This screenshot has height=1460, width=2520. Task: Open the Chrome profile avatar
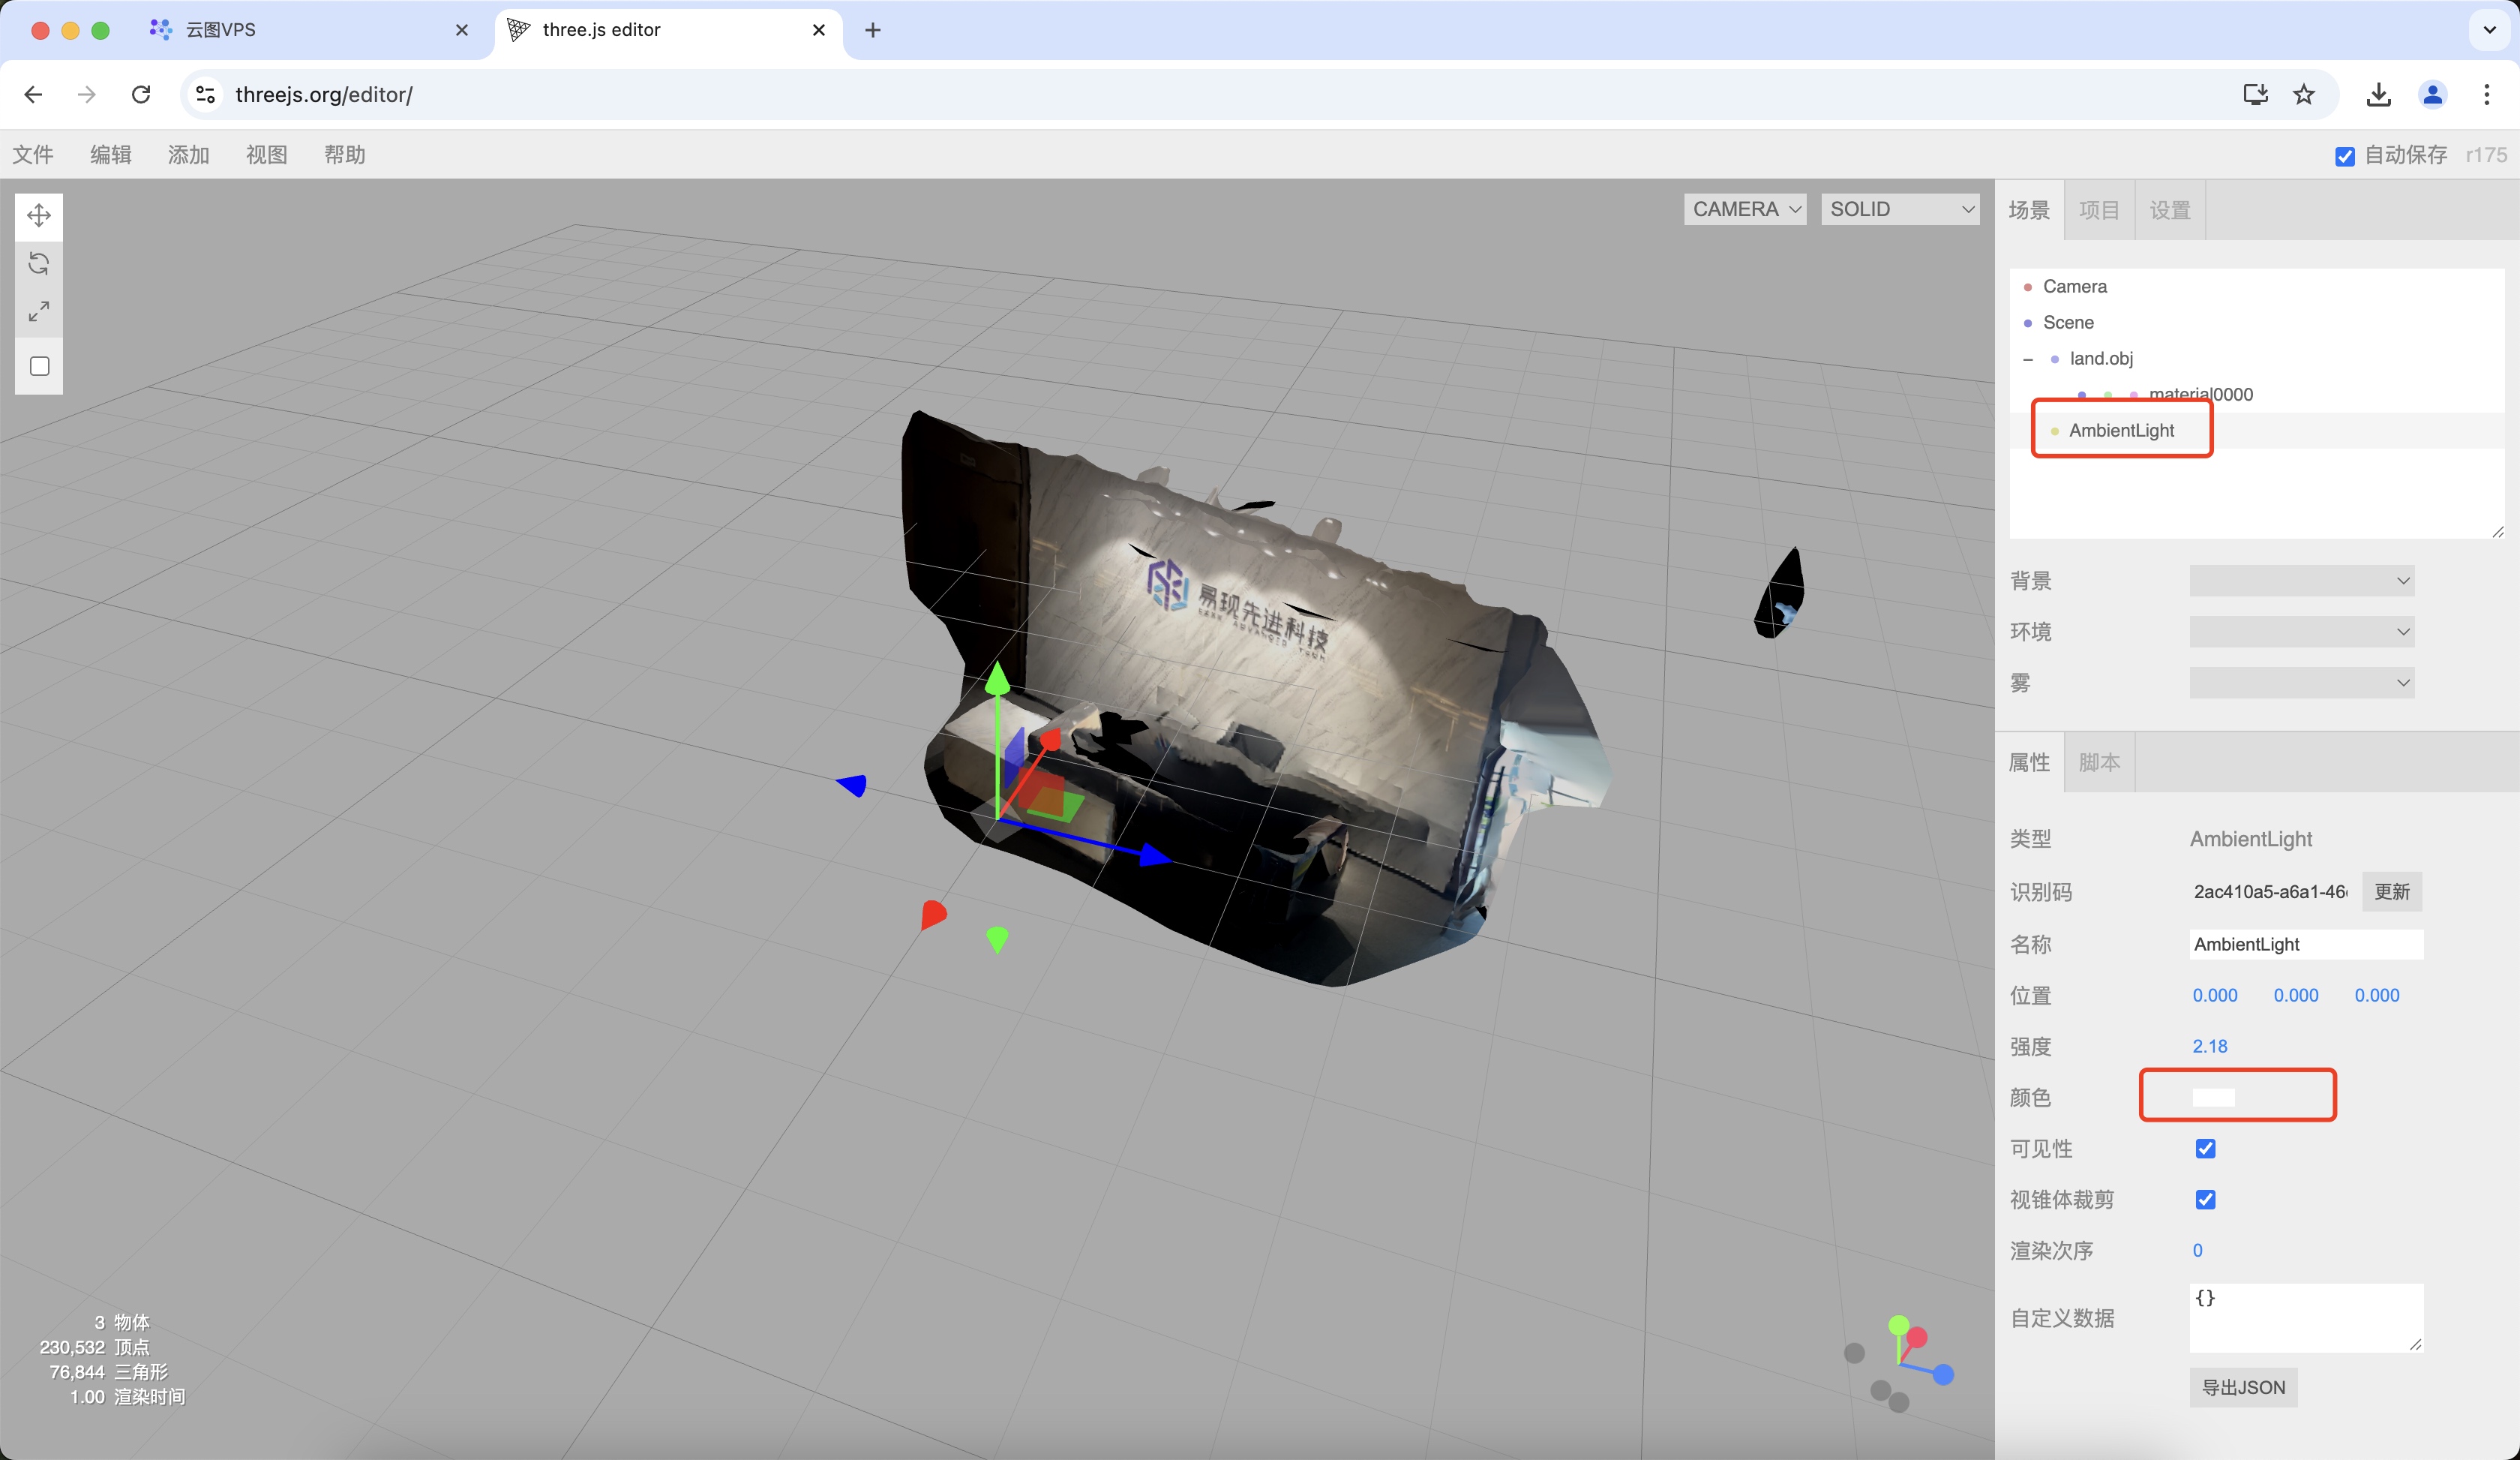[x=2432, y=94]
